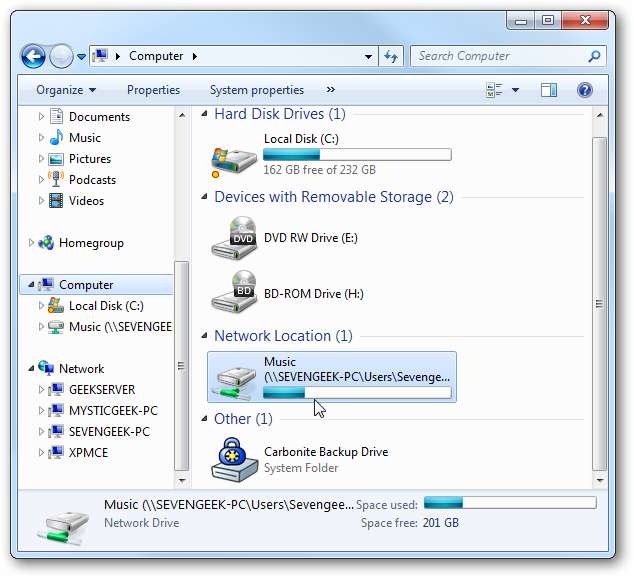This screenshot has width=634, height=577.
Task: Select the Carbonite Backup Drive label
Action: tap(326, 452)
